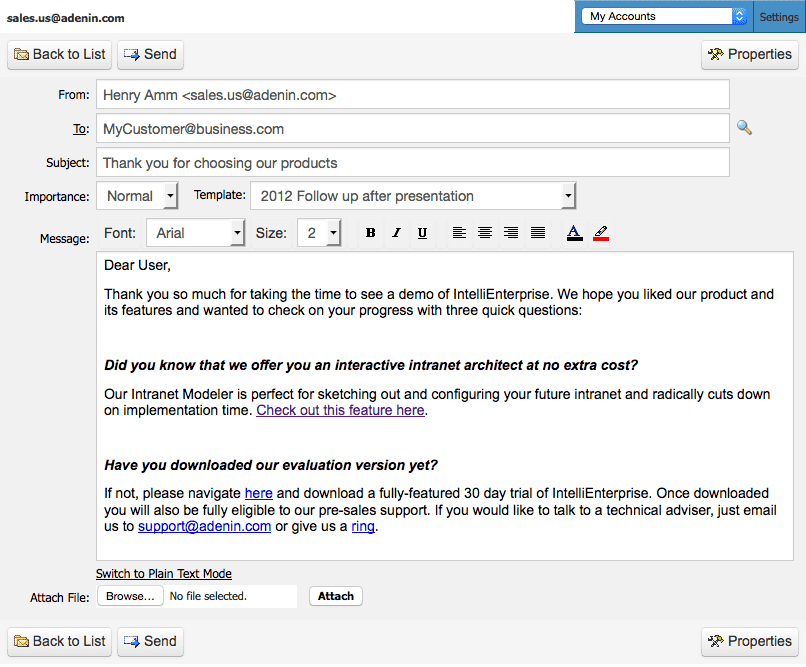Click the sales.us@adenin.com account heading
The width and height of the screenshot is (806, 667).
pyautogui.click(x=65, y=18)
